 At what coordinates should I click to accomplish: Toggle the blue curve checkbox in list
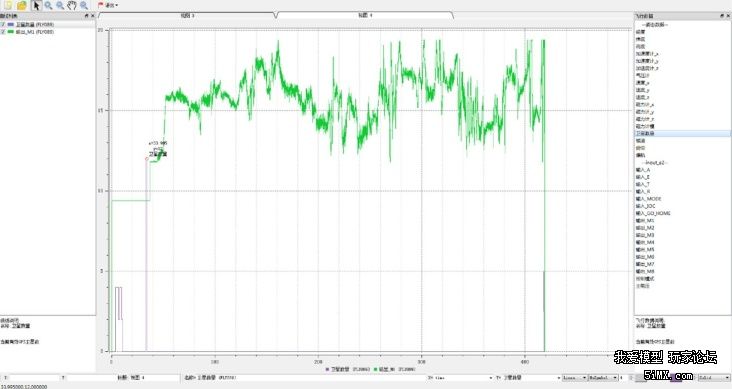(x=3, y=24)
